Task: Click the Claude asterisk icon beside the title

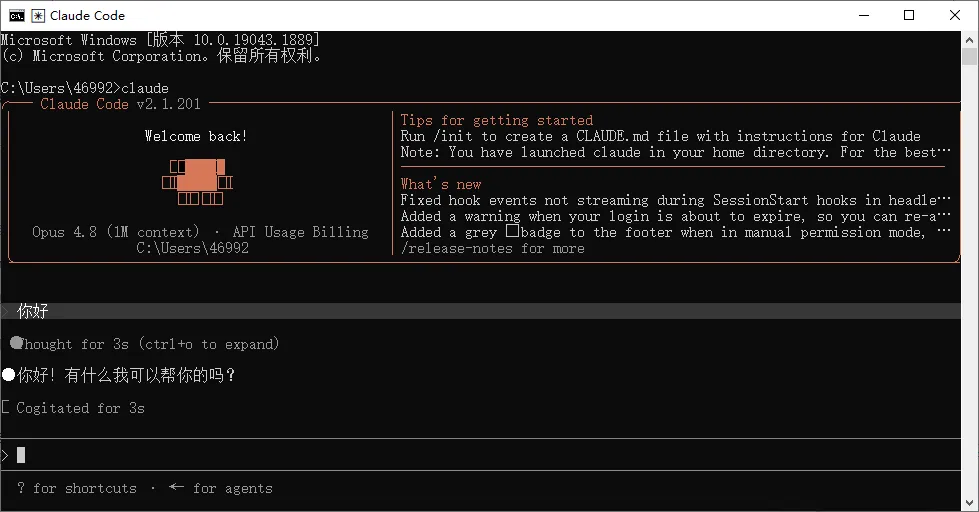Action: coord(38,16)
